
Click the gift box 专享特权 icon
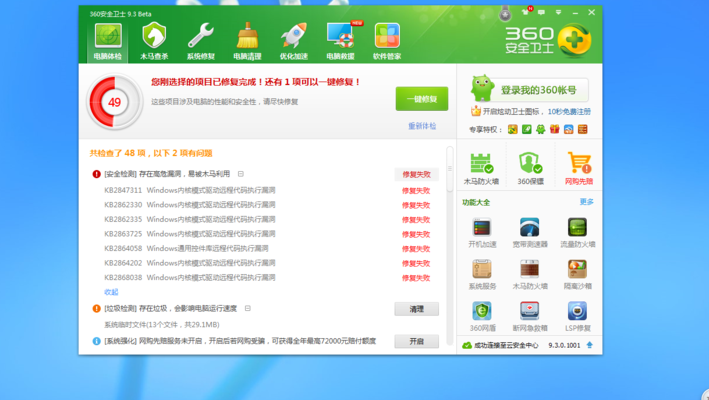554,129
